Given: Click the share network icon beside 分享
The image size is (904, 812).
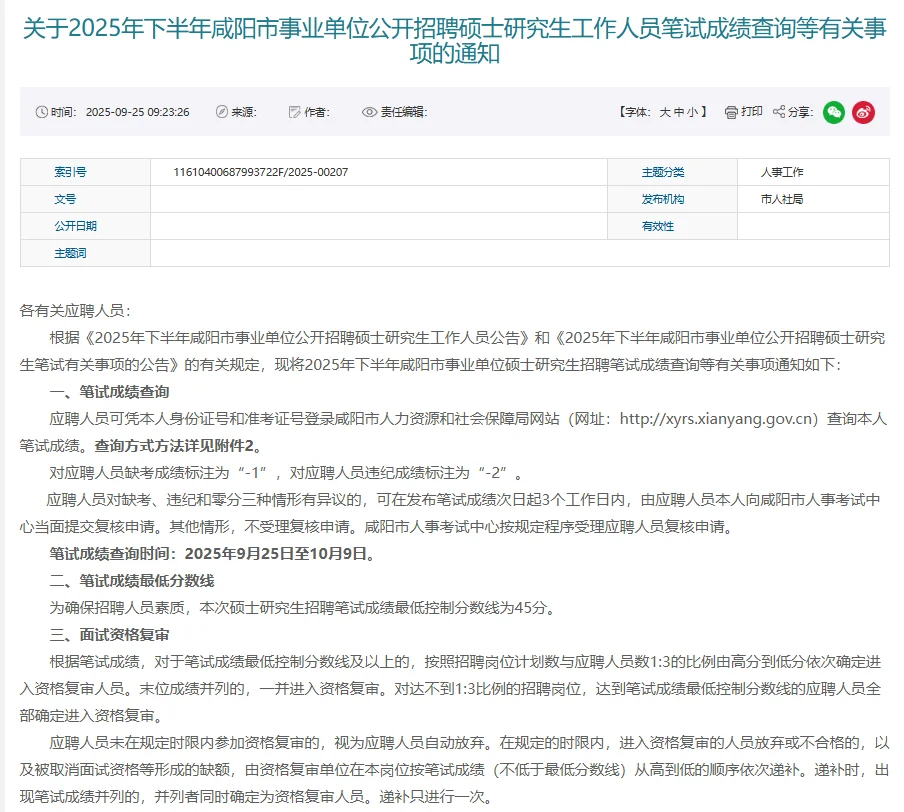Looking at the screenshot, I should click(x=778, y=112).
